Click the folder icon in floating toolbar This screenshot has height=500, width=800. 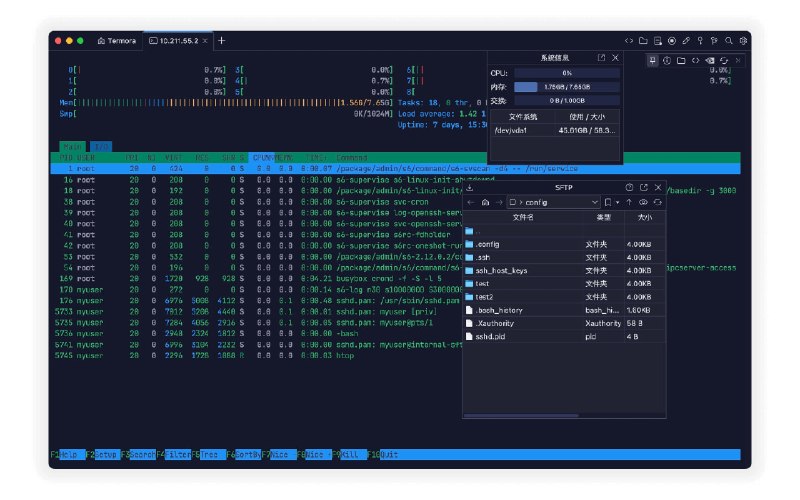(x=681, y=61)
